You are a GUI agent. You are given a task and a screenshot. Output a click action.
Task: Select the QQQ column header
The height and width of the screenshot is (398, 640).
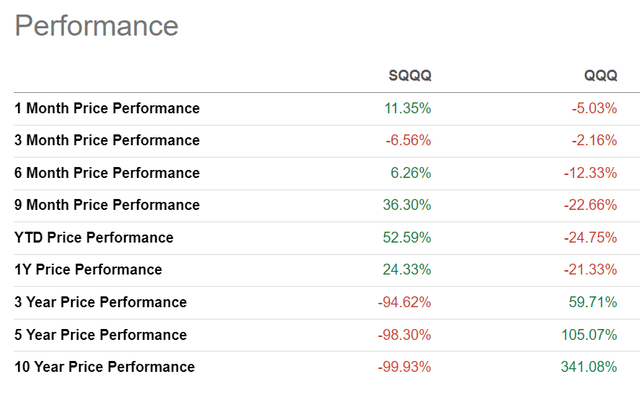click(600, 76)
